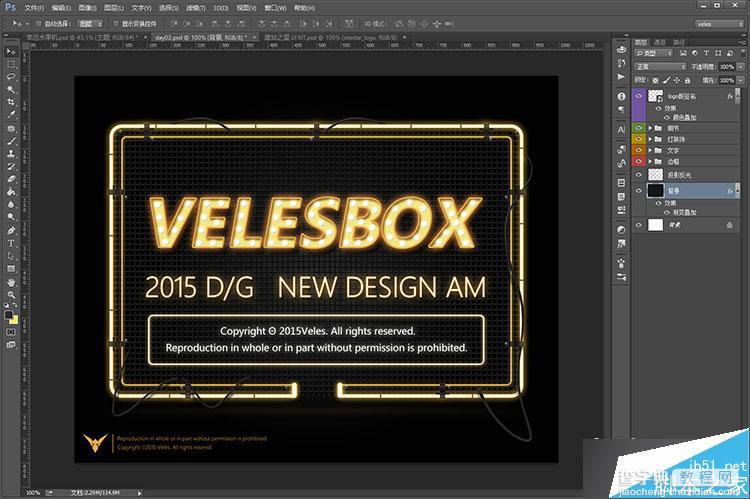Click the lock all padlock icon
This screenshot has width=750, height=499.
pyautogui.click(x=687, y=80)
